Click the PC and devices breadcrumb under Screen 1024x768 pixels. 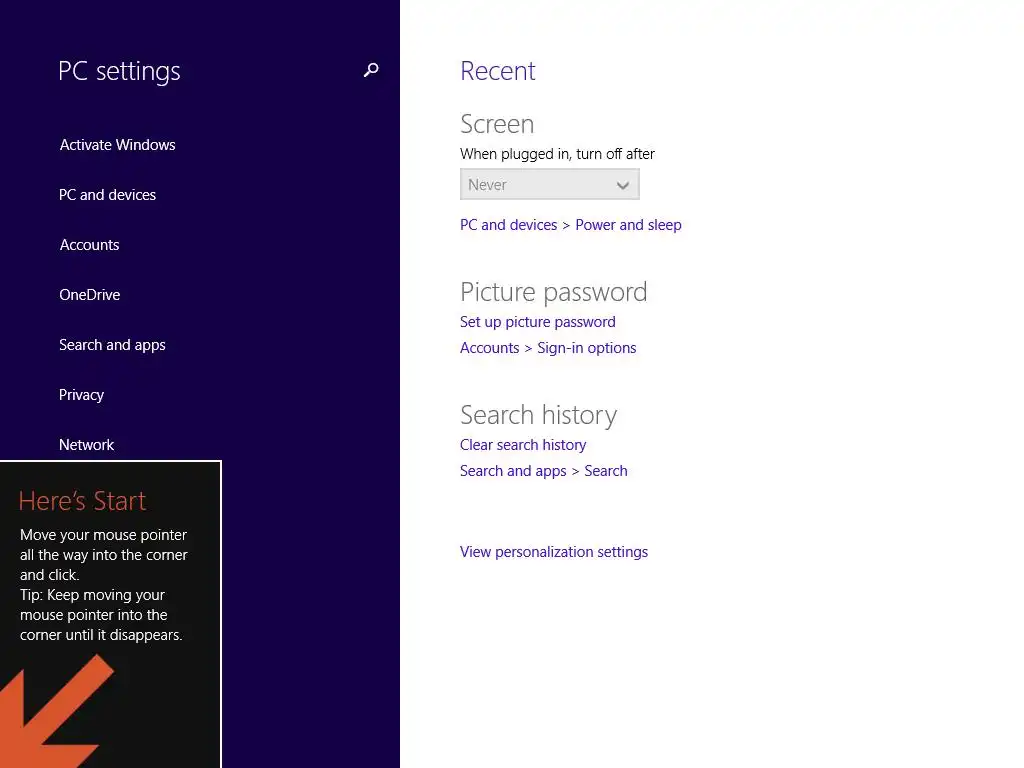pos(508,225)
